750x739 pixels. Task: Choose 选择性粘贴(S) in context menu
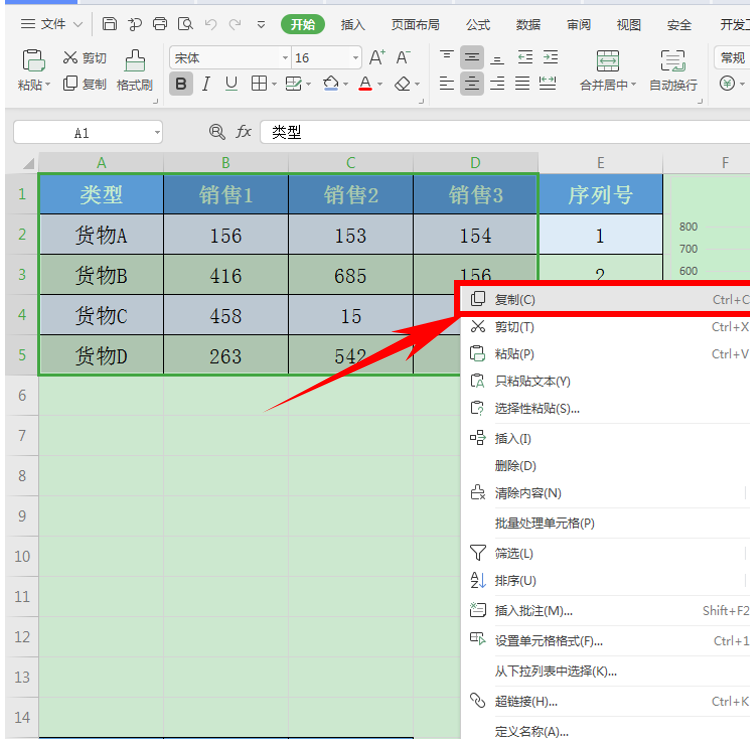coord(606,408)
